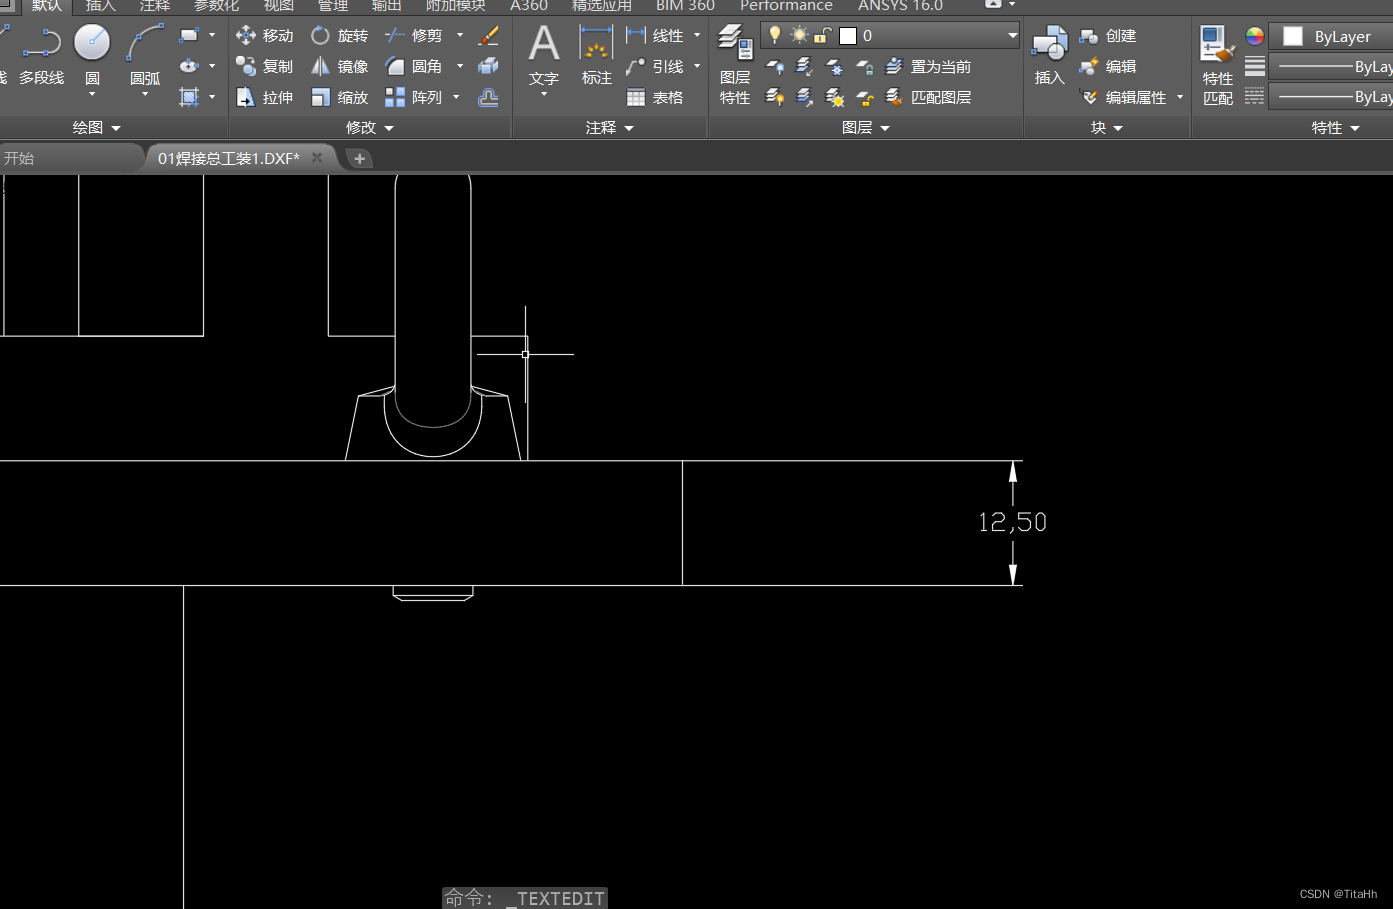Open the Array (阵列) dropdown arrow
Viewport: 1393px width, 909px height.
(456, 97)
